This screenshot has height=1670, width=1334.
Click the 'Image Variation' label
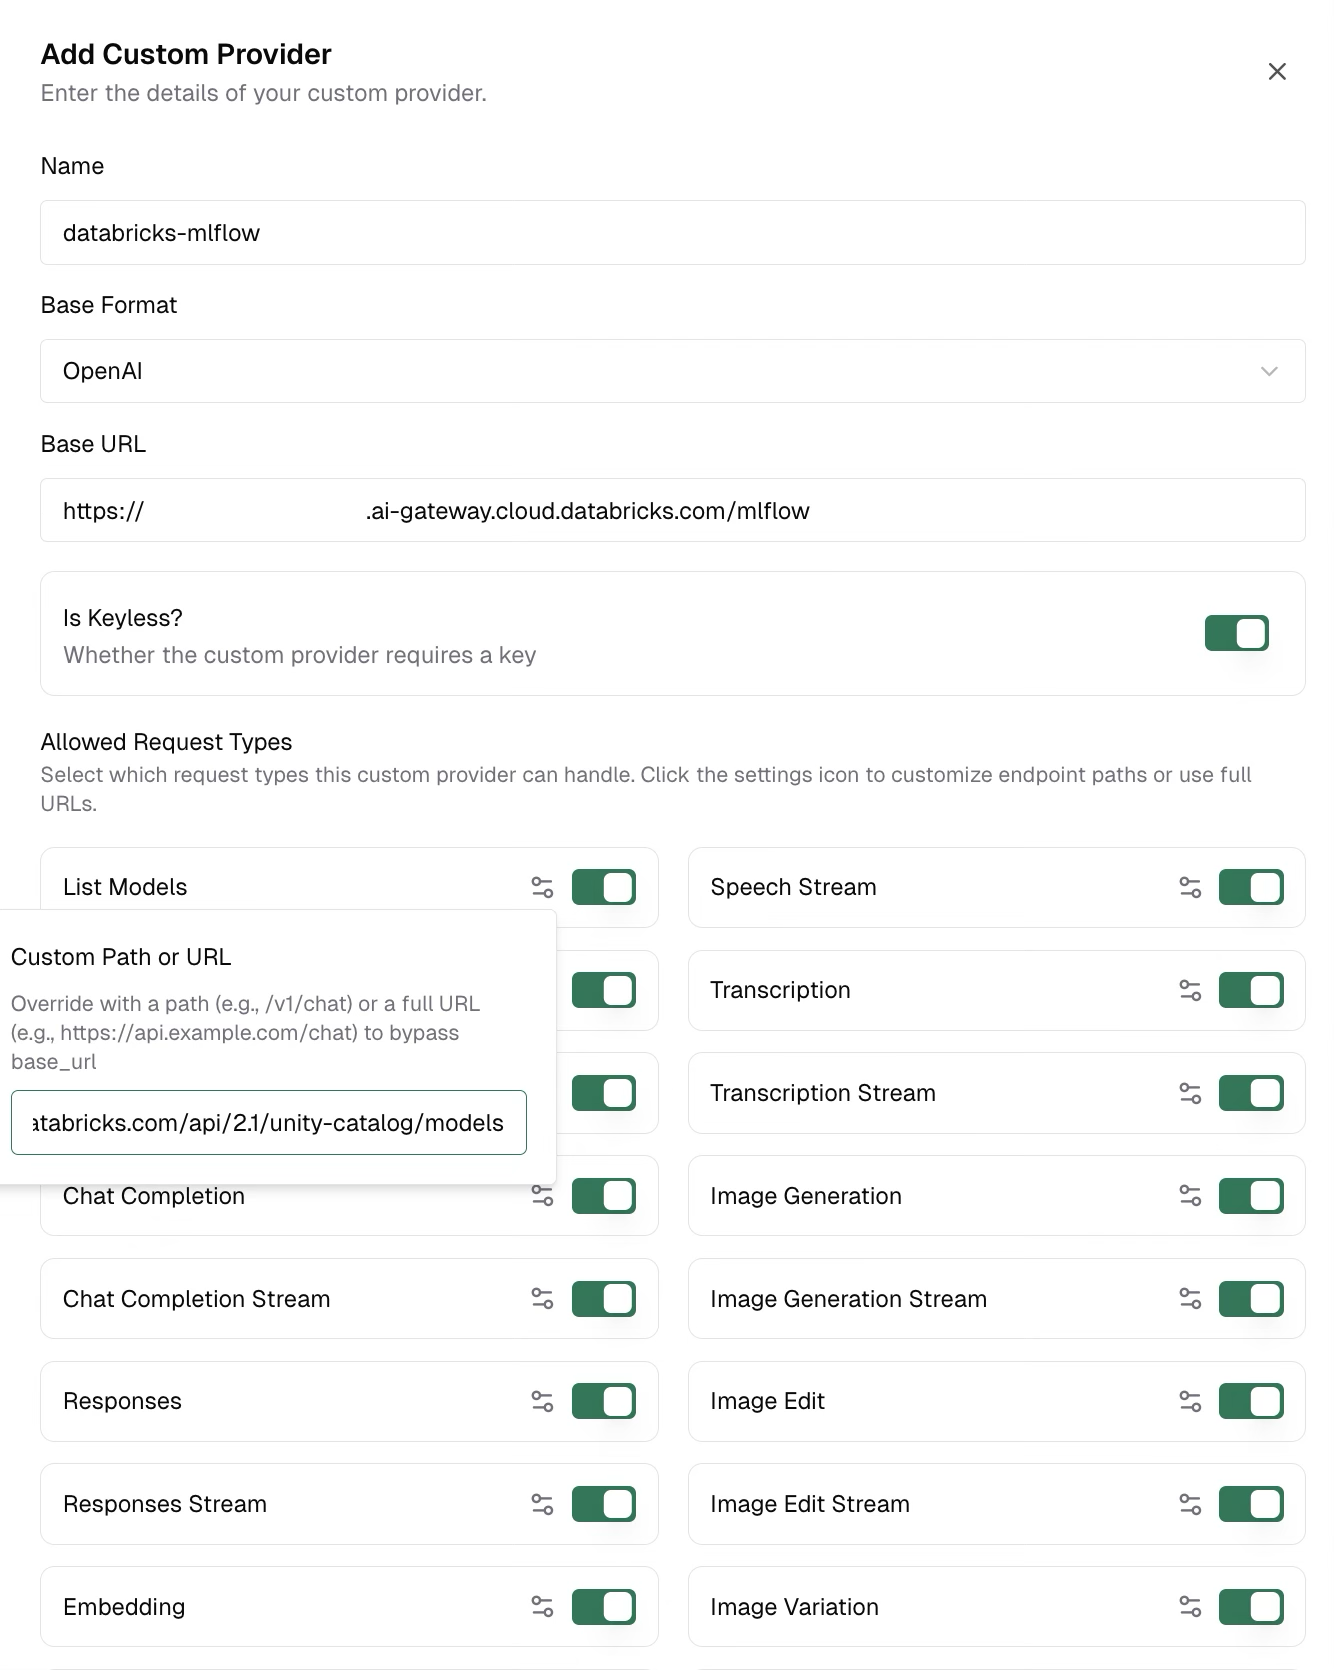click(795, 1607)
